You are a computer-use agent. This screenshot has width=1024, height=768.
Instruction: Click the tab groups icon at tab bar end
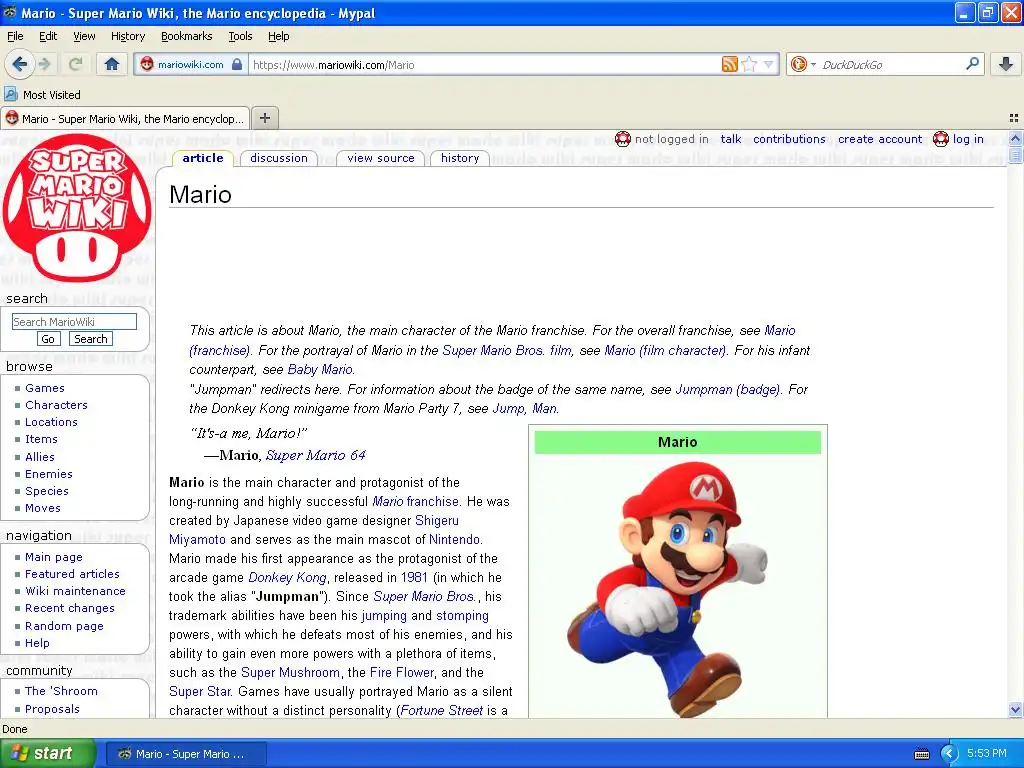[1014, 118]
